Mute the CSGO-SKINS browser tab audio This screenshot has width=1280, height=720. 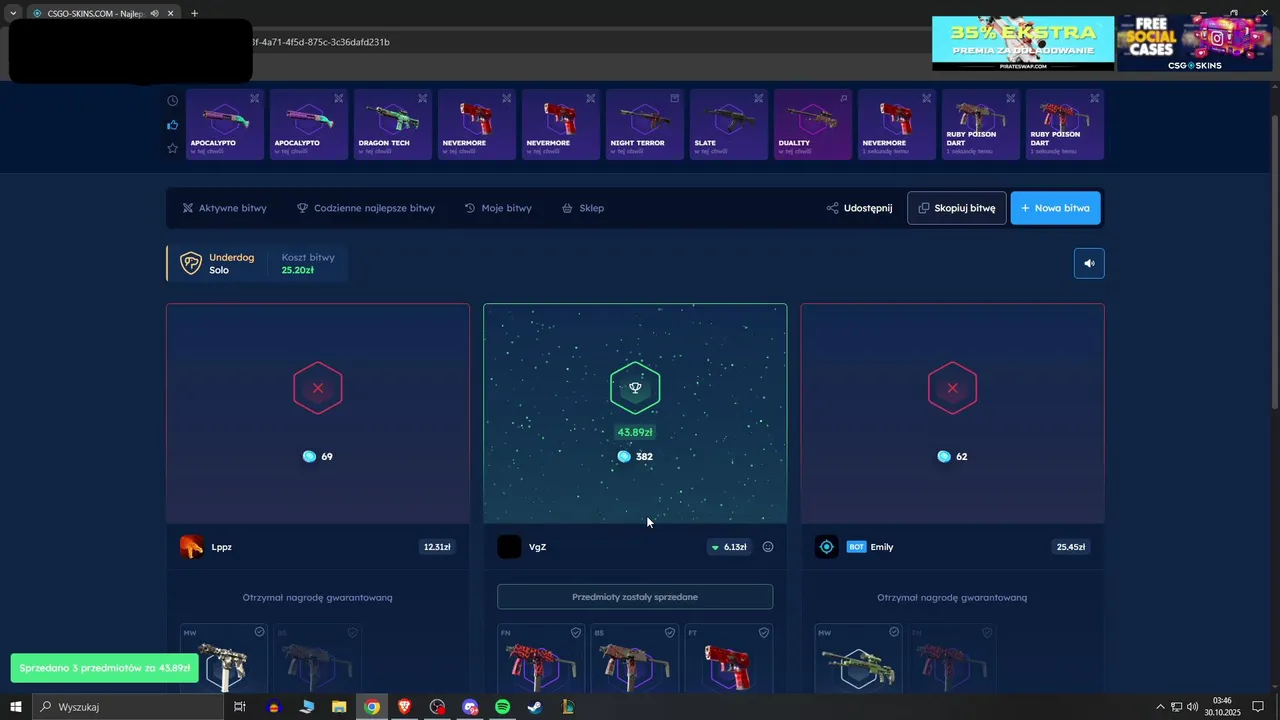click(155, 13)
